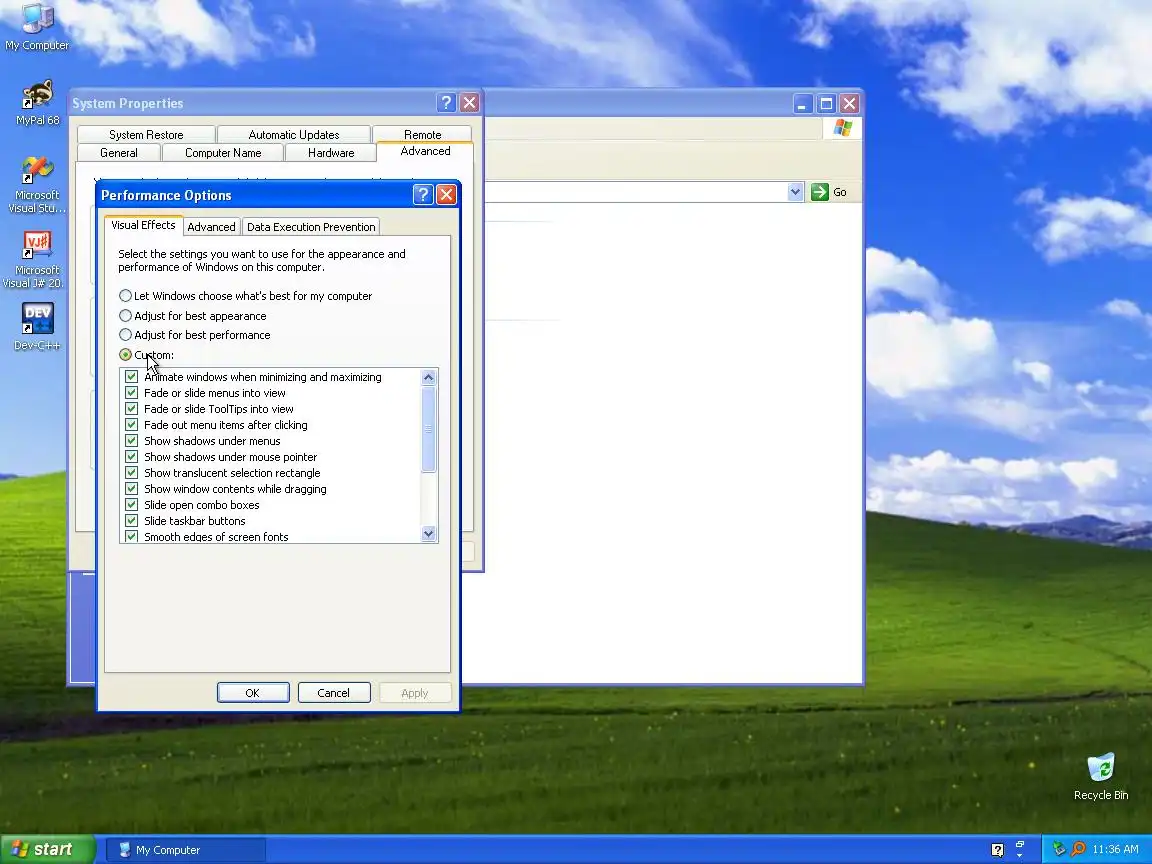1152x864 pixels.
Task: Click the network tray icon
Action: click(x=1059, y=849)
